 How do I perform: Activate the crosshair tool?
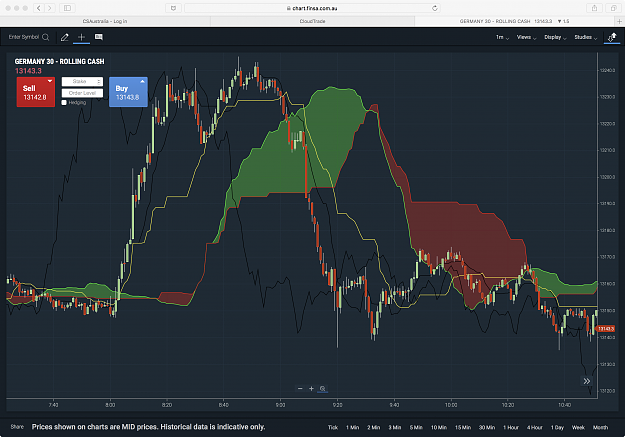coord(81,37)
